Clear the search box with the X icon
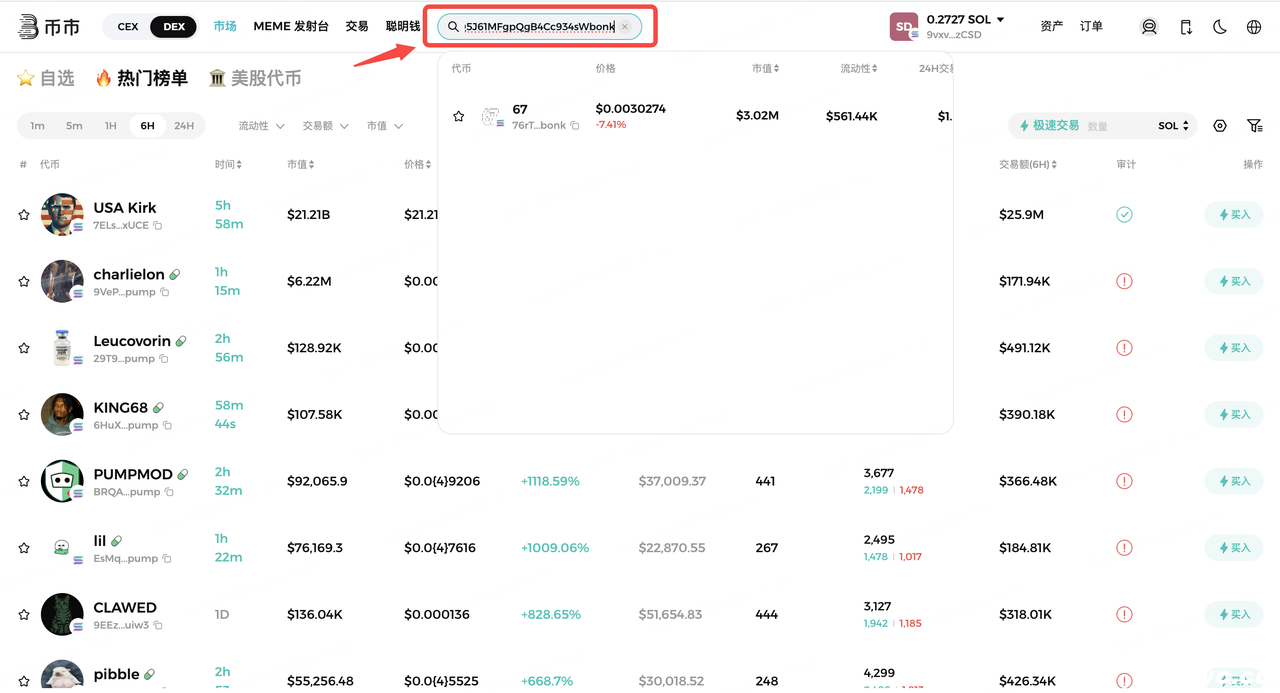This screenshot has height=693, width=1280. coord(625,27)
